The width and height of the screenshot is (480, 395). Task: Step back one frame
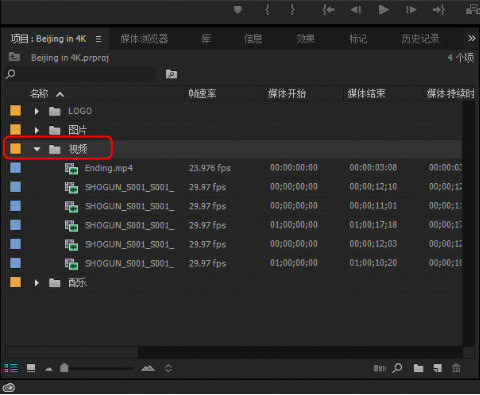(355, 10)
